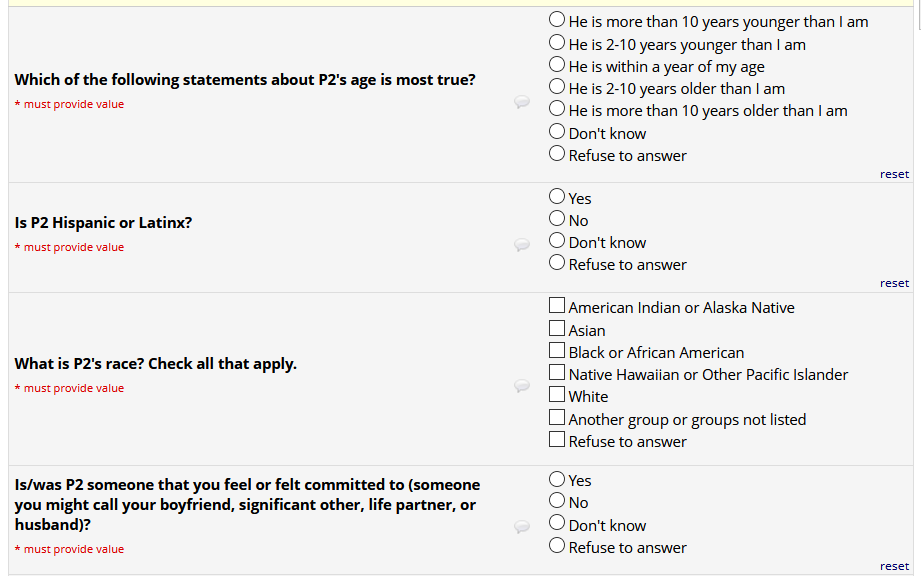
Task: Check the 'White' race checkbox
Action: (x=557, y=395)
